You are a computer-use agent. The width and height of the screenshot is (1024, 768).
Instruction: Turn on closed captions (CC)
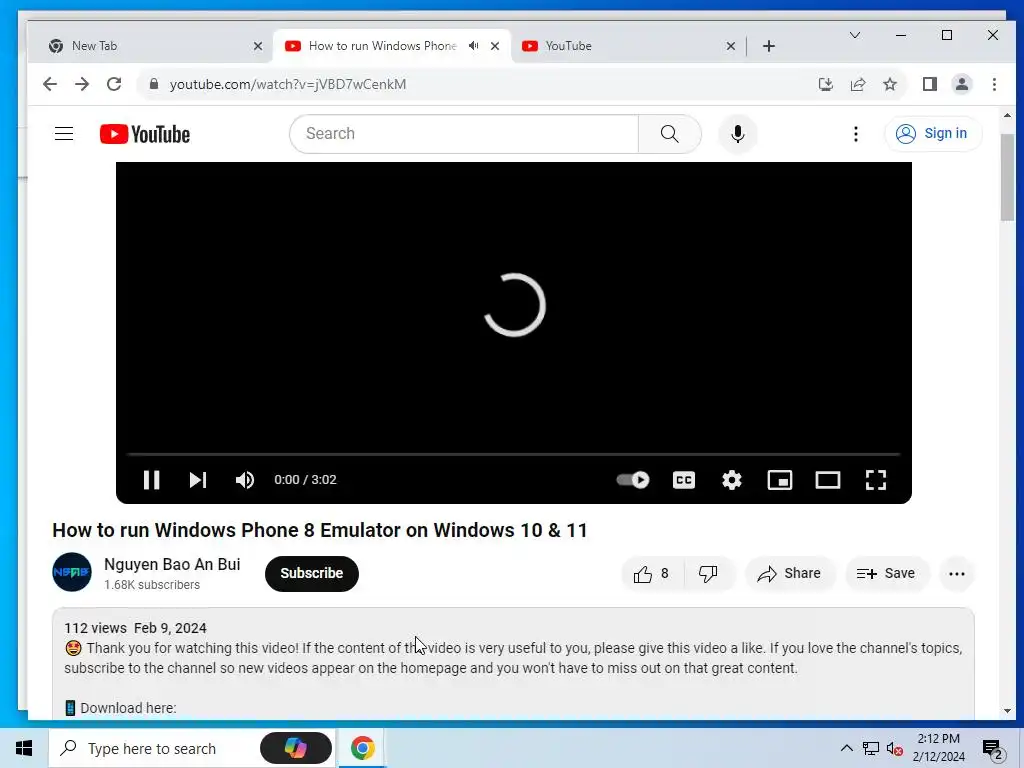click(x=684, y=480)
